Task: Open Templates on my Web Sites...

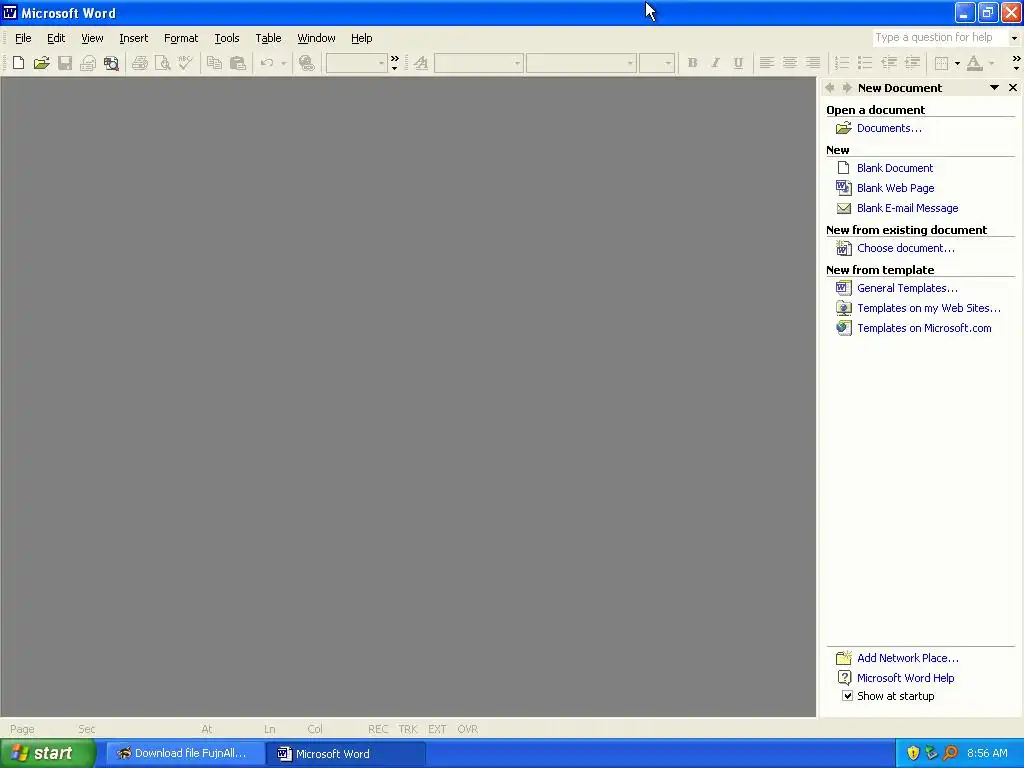Action: coord(929,308)
